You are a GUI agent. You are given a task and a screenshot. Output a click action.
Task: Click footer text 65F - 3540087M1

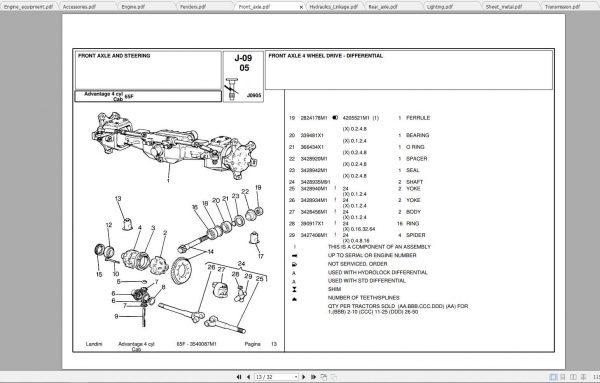click(196, 344)
